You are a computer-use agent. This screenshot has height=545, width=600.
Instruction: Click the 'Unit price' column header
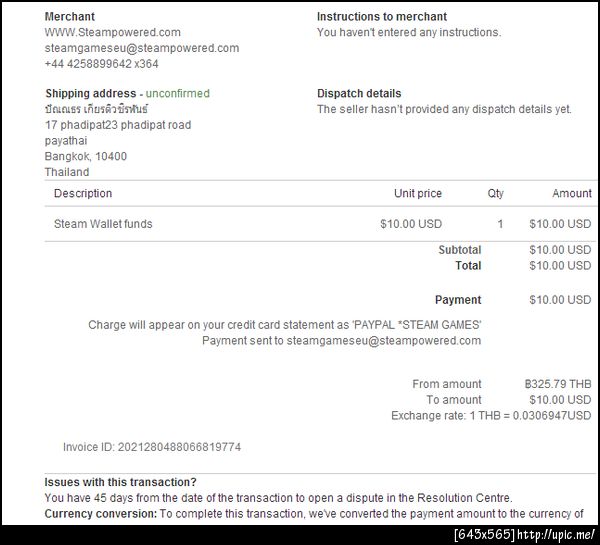coord(418,193)
